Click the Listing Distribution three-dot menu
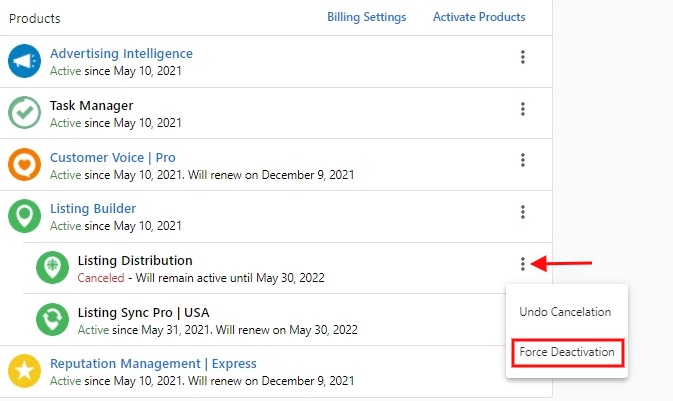The width and height of the screenshot is (673, 401). pos(522,264)
